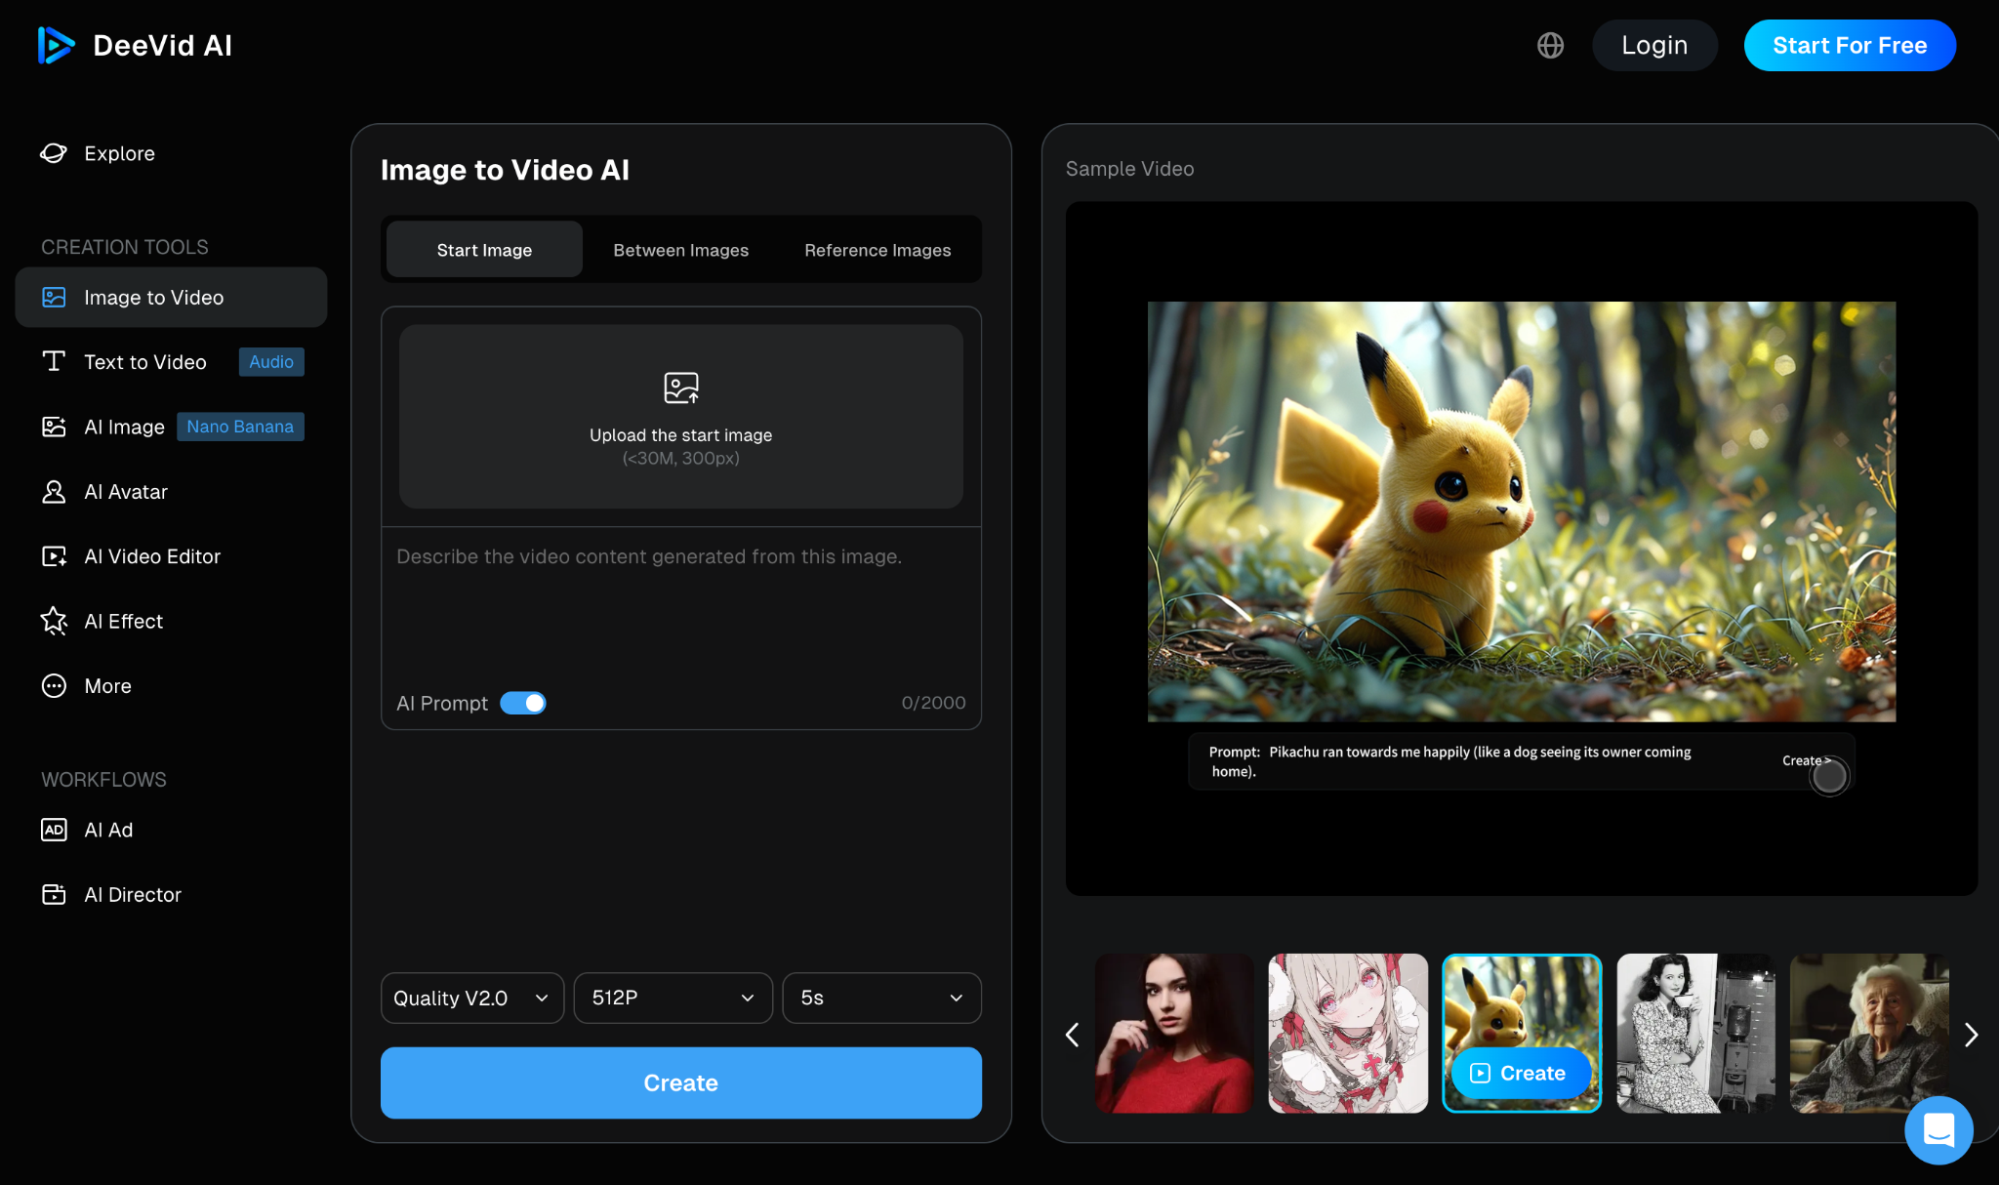Select the Reference Images tab

[x=877, y=250]
